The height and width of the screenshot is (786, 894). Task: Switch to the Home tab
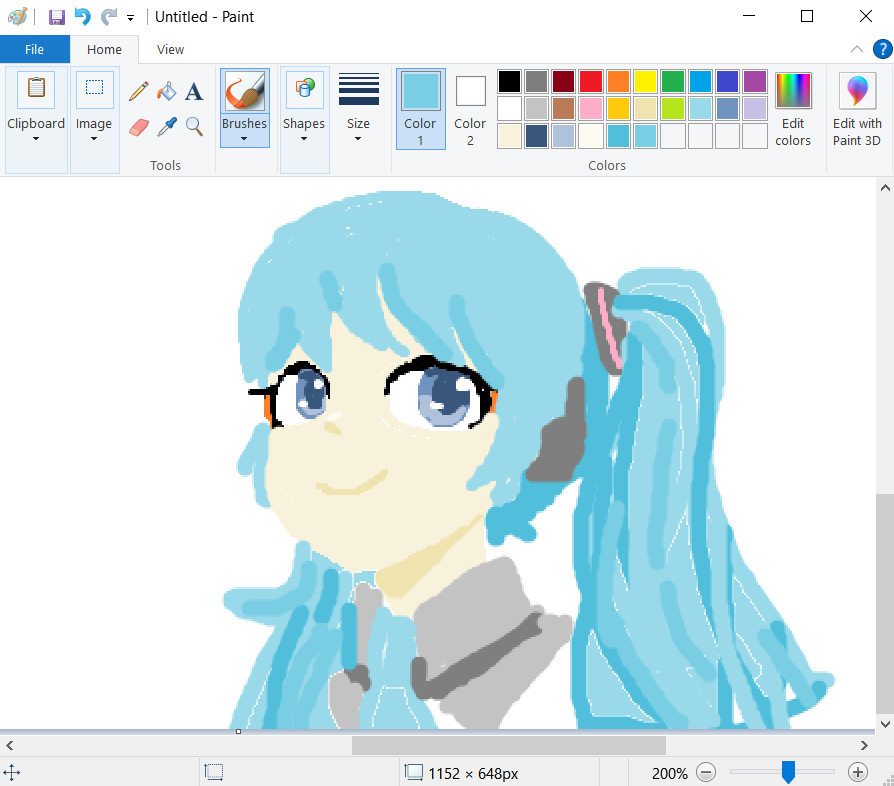pyautogui.click(x=104, y=50)
